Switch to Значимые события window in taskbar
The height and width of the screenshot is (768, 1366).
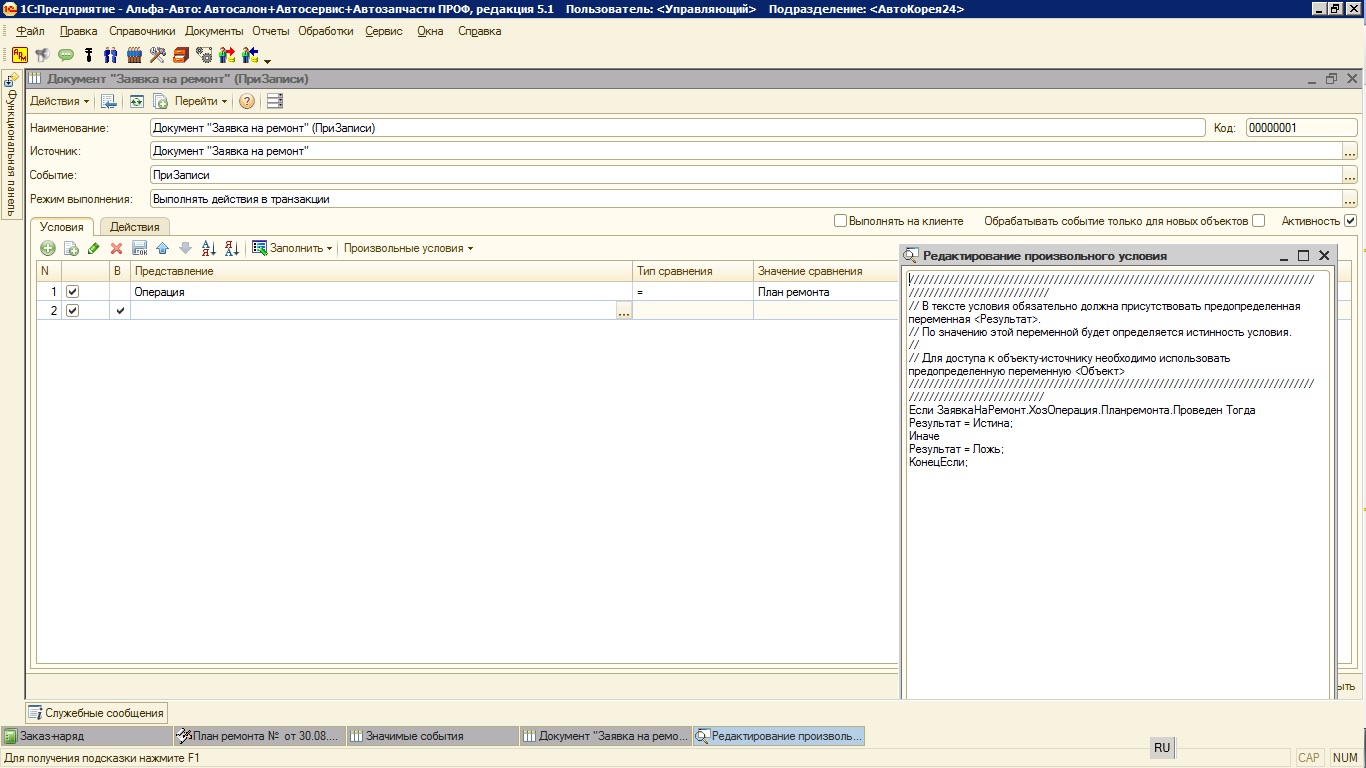click(x=433, y=736)
